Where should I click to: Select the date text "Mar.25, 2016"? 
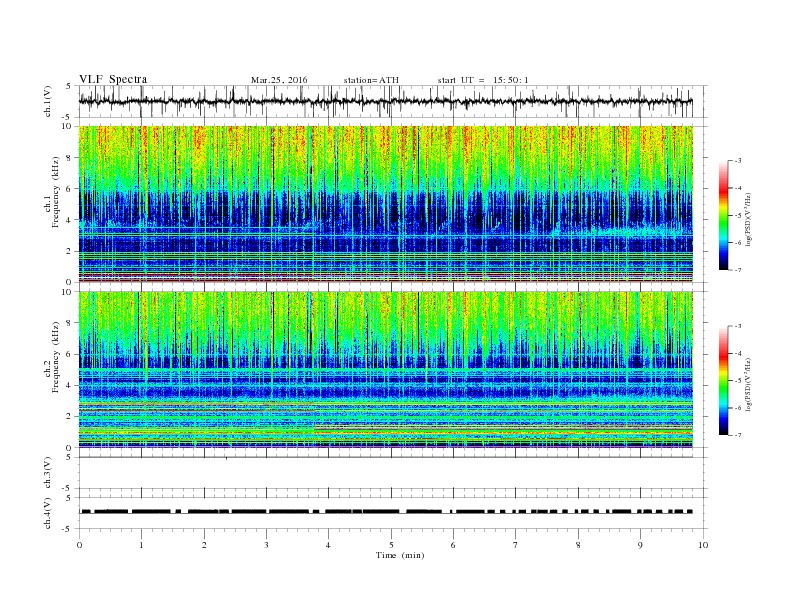coord(279,80)
